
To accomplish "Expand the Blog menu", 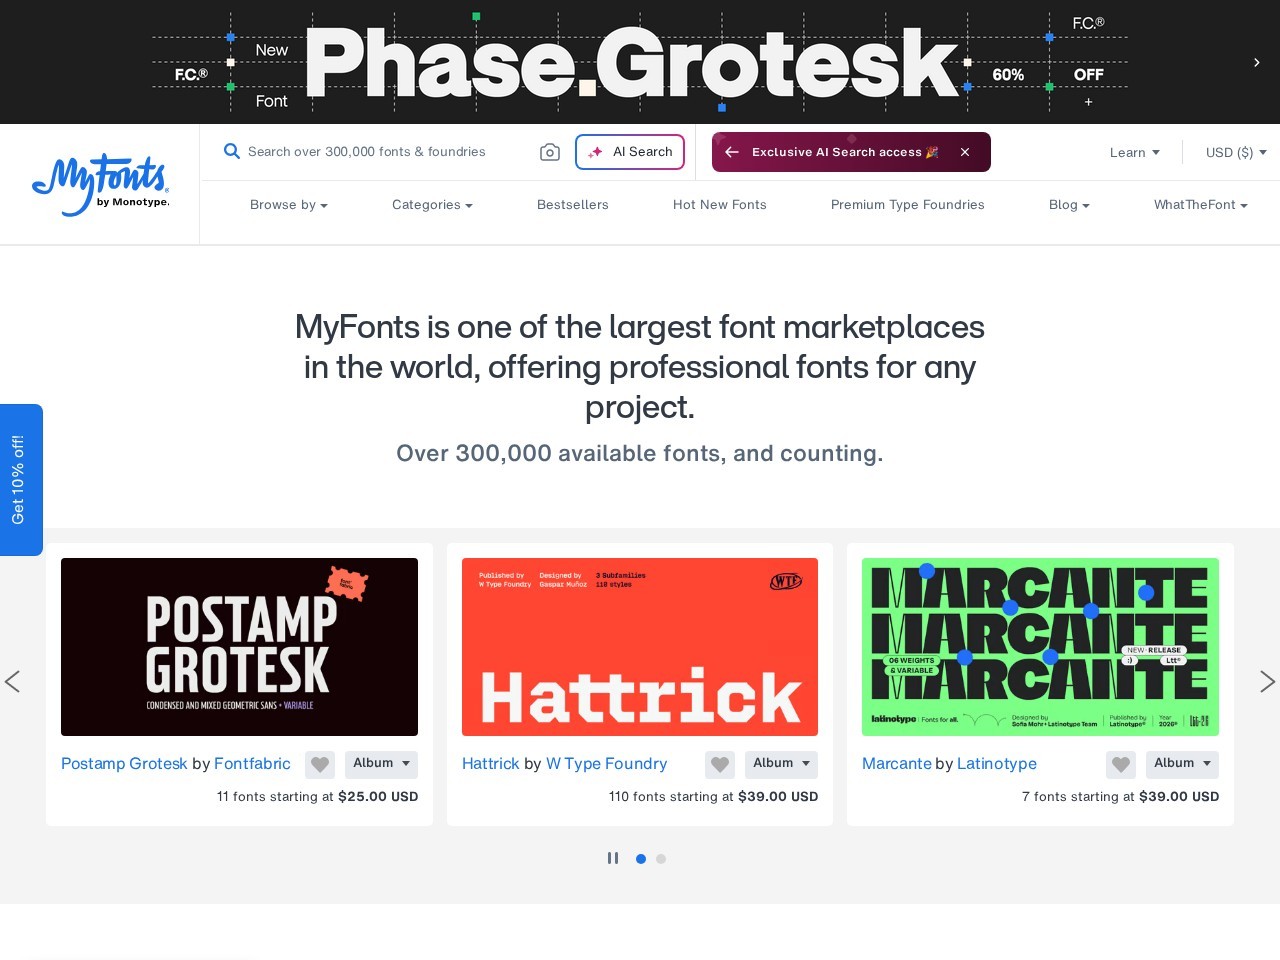I will 1069,205.
